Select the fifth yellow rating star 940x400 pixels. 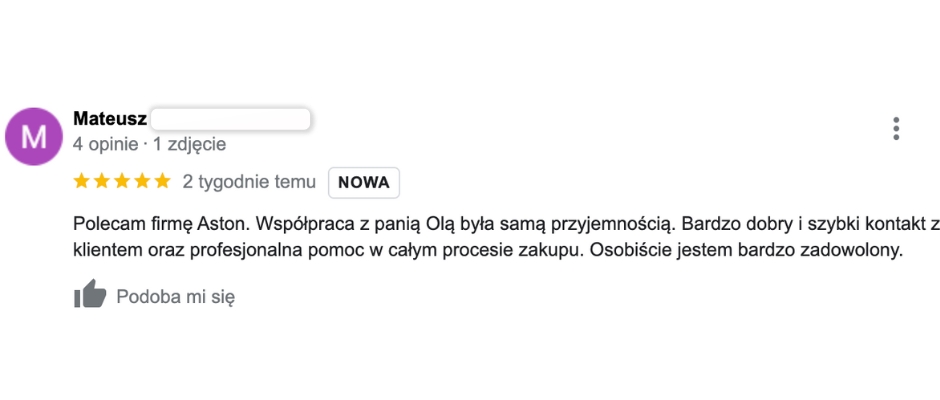tap(163, 181)
